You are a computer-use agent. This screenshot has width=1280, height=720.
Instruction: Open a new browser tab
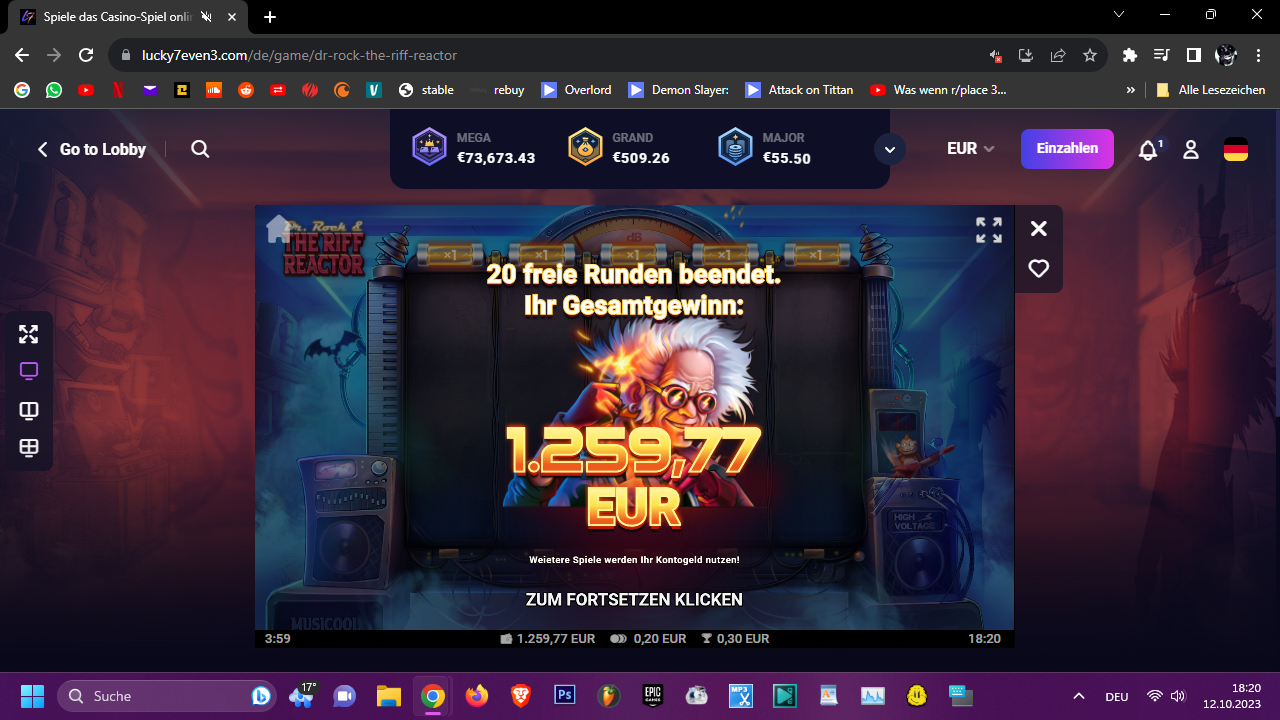click(270, 17)
